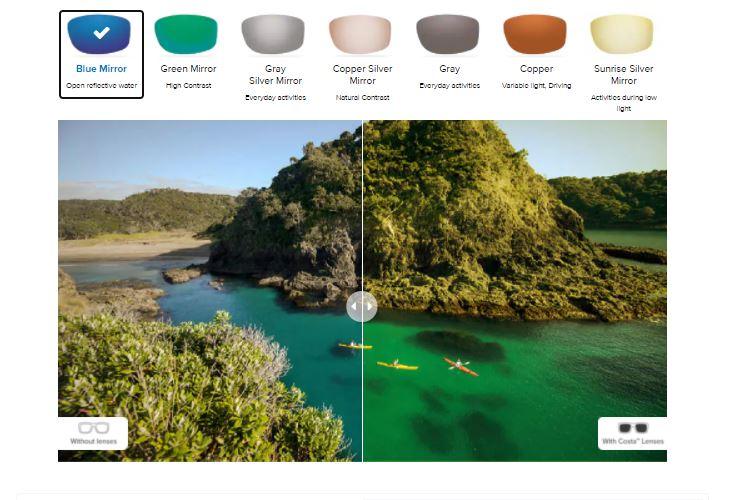Viewport: 735px width, 500px height.
Task: Click the Gray Everyday activities label
Action: point(450,85)
